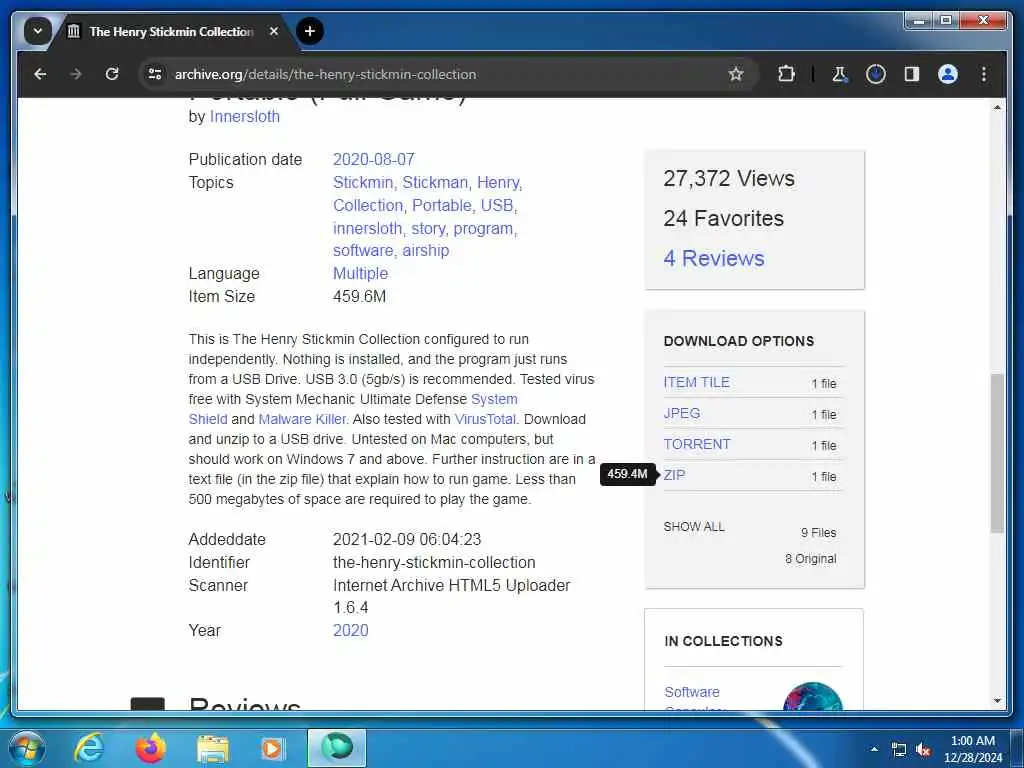Screen dimensions: 1024x768
Task: Open the USB topic link
Action: pos(497,205)
